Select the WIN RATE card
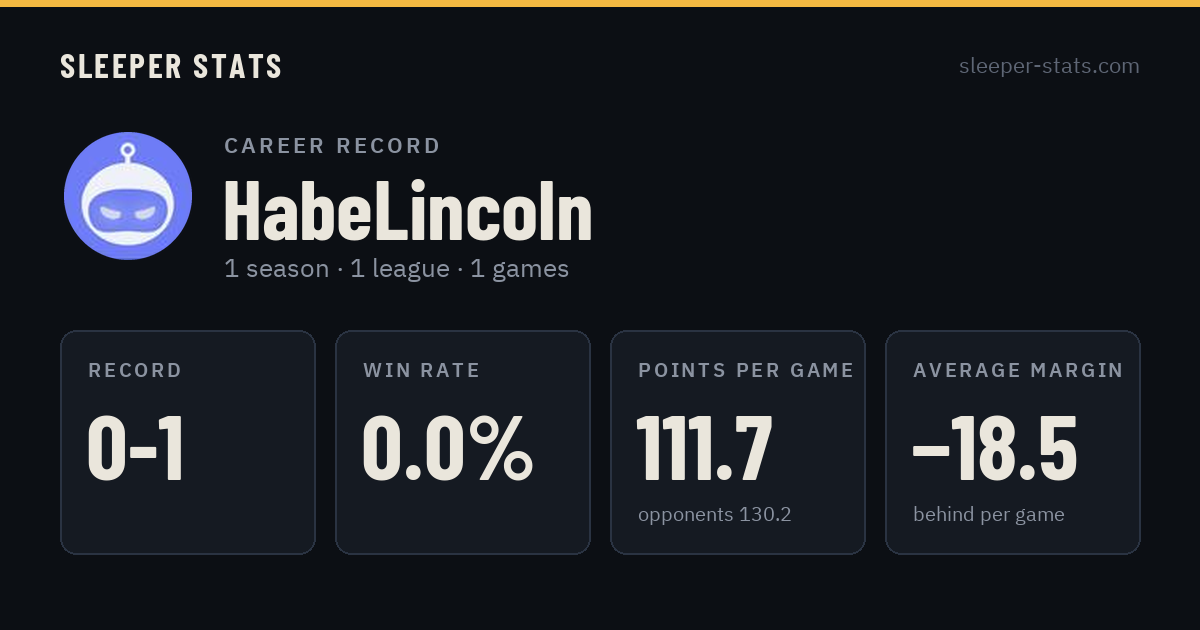The height and width of the screenshot is (630, 1200). [463, 442]
